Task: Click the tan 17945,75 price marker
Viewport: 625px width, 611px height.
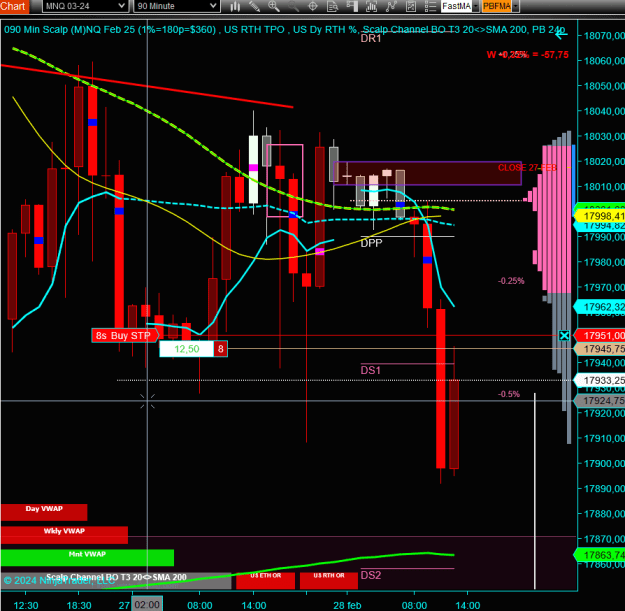Action: (x=600, y=349)
